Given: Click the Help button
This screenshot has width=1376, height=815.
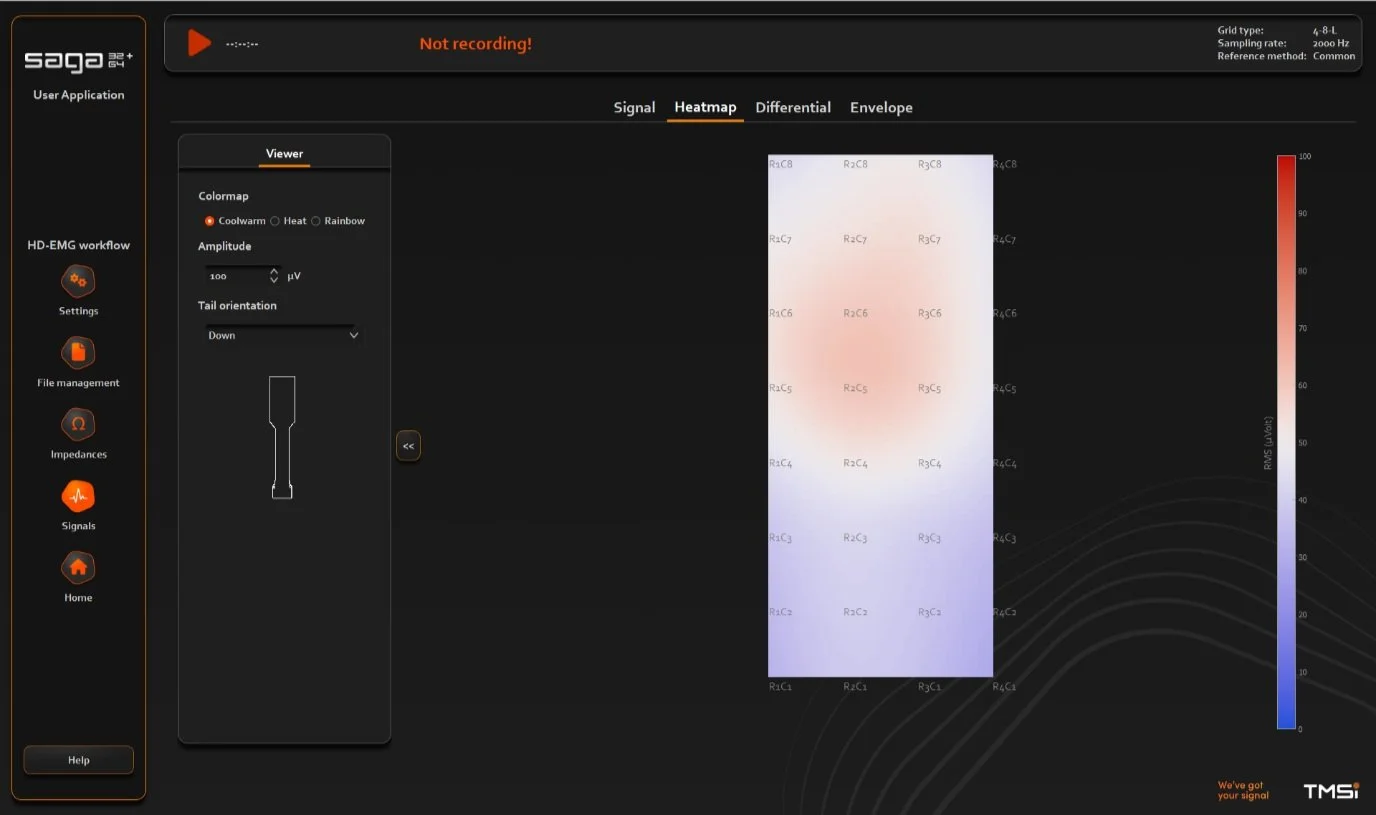Looking at the screenshot, I should [x=78, y=759].
